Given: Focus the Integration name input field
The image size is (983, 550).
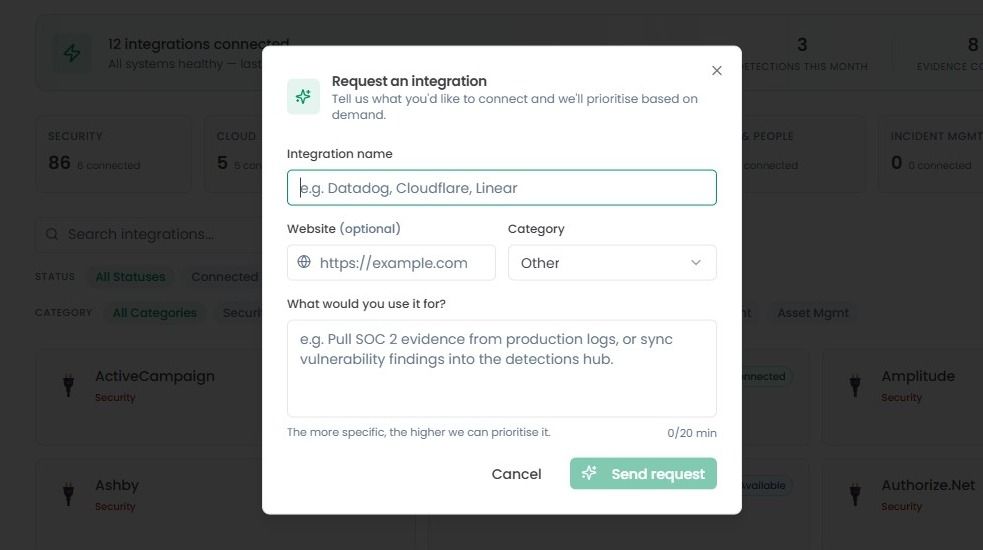Looking at the screenshot, I should (502, 188).
